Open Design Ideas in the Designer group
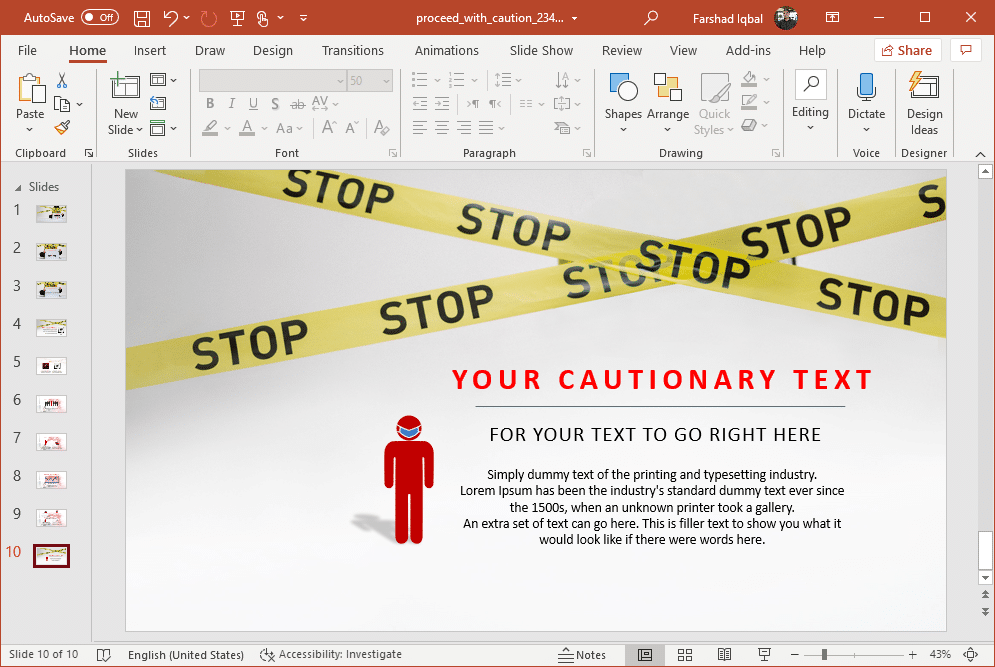 [924, 104]
